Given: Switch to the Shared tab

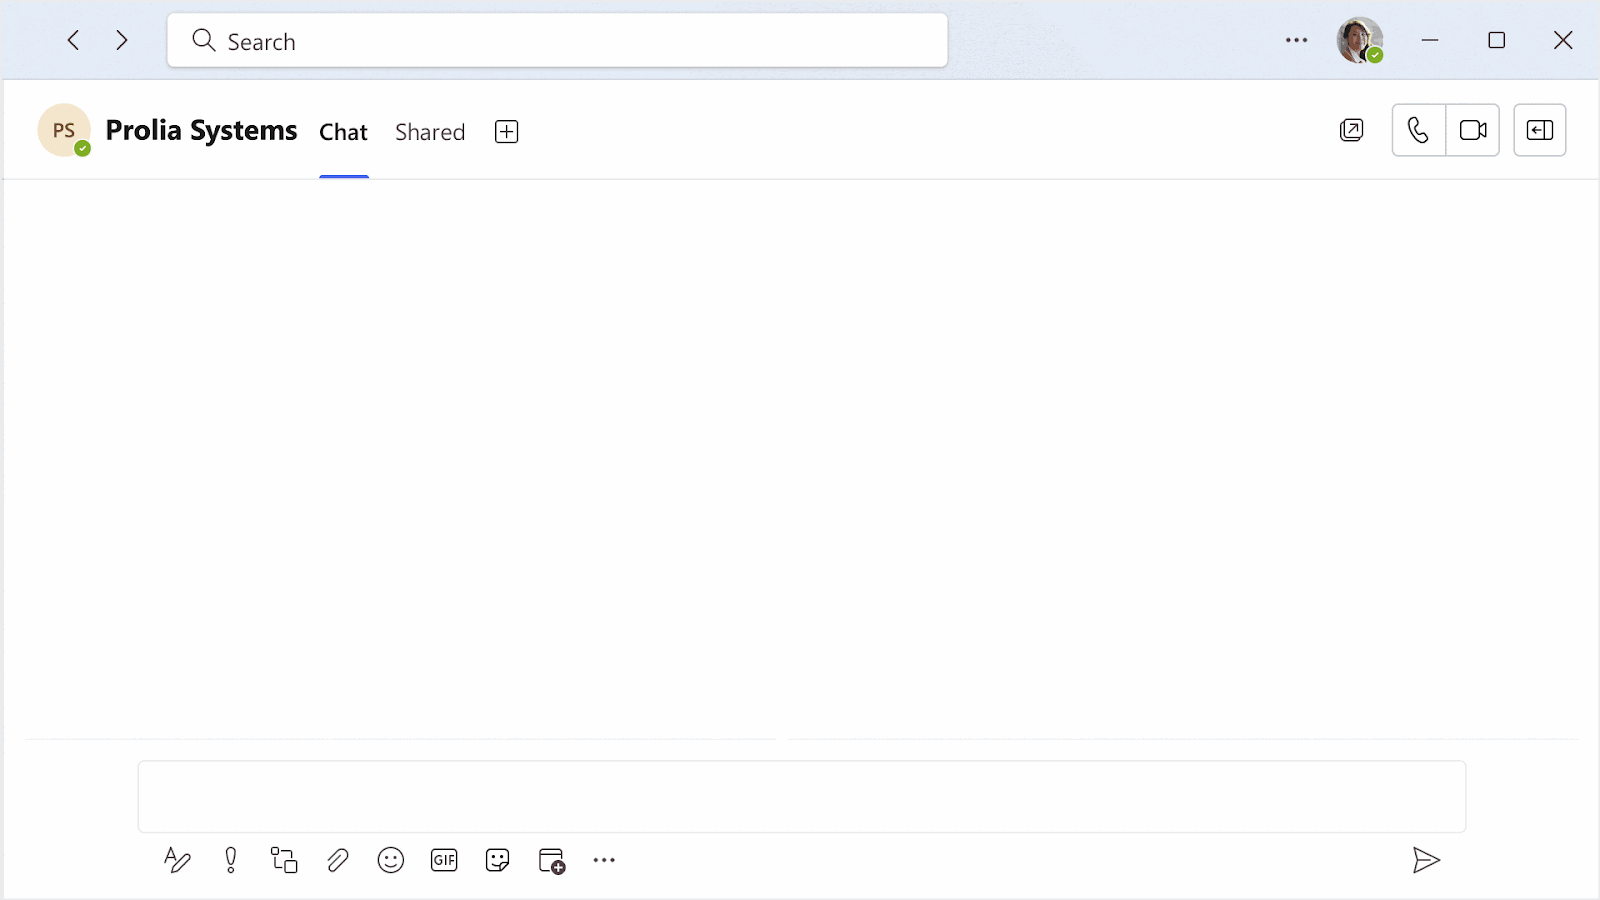Looking at the screenshot, I should [430, 132].
